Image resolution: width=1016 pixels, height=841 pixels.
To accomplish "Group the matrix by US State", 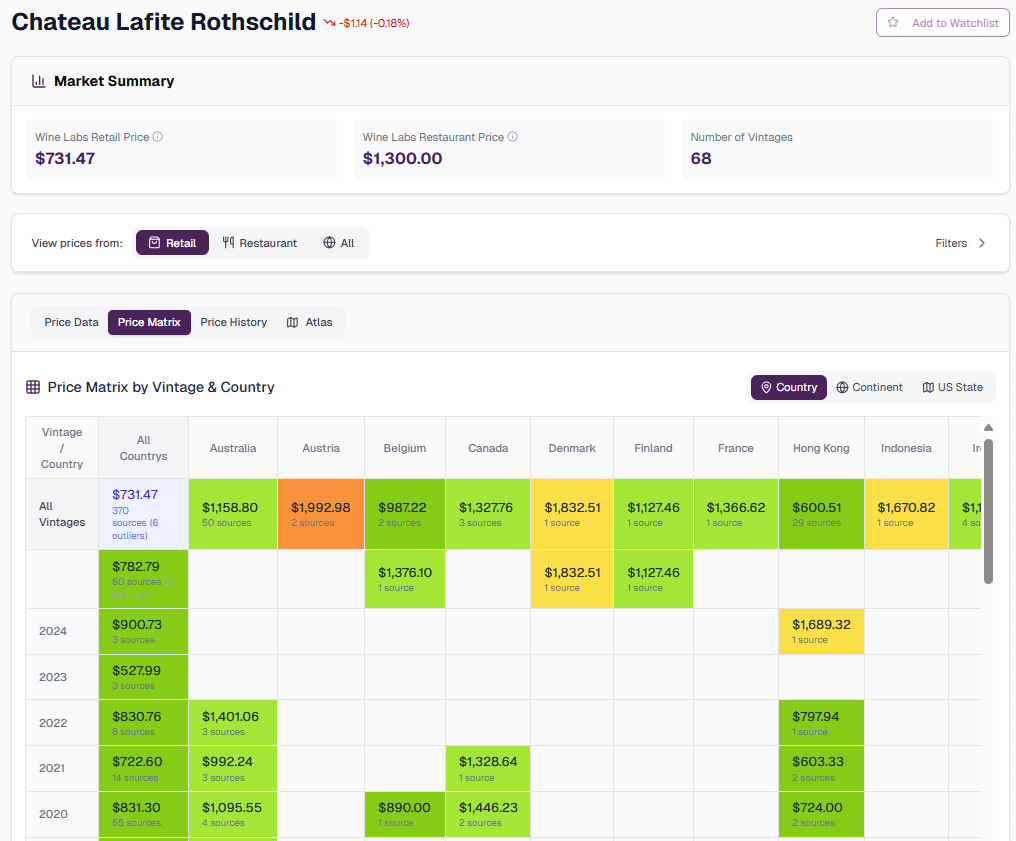I will click(952, 387).
